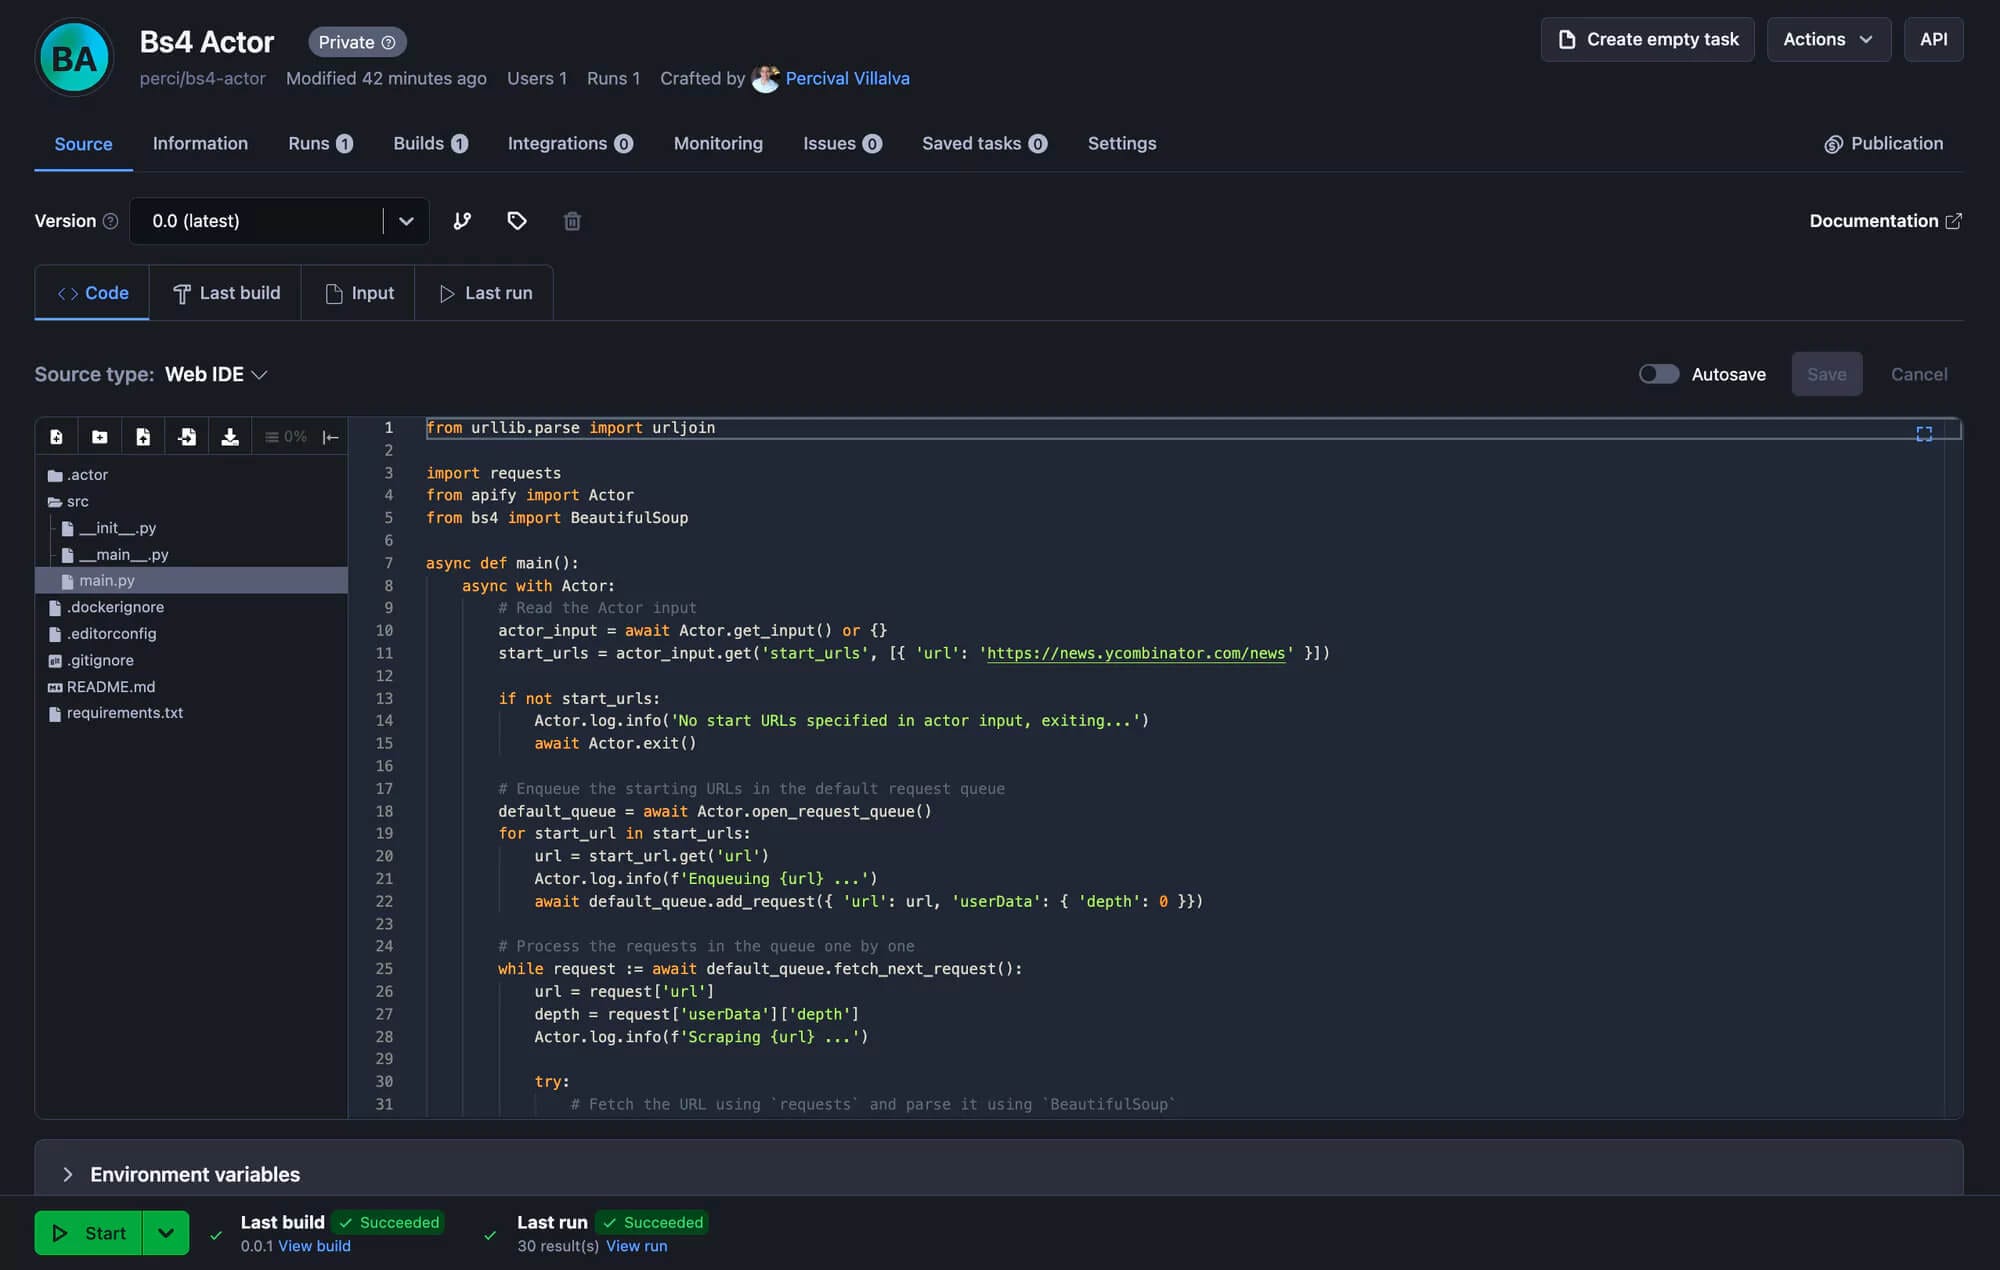This screenshot has width=2000, height=1270.
Task: Enable Autosave for the editor
Action: pyautogui.click(x=1658, y=373)
